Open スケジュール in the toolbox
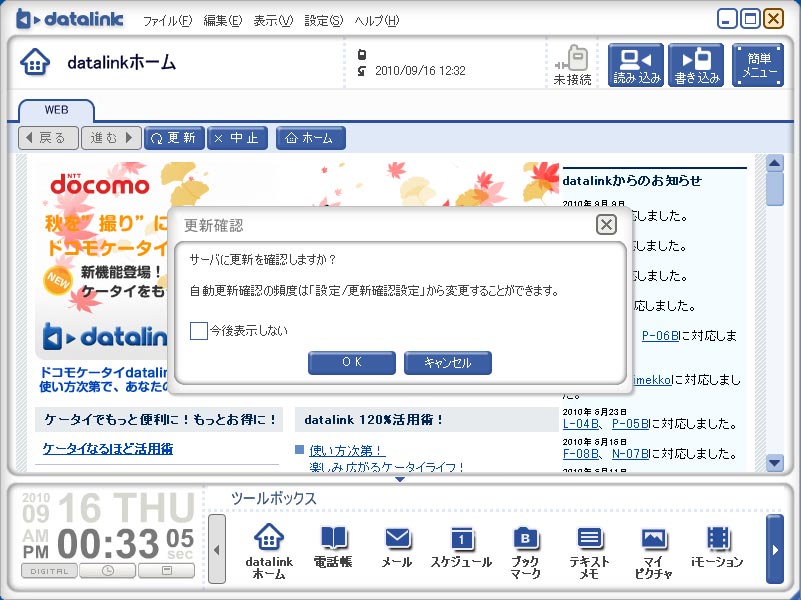The image size is (801, 600). [x=461, y=547]
